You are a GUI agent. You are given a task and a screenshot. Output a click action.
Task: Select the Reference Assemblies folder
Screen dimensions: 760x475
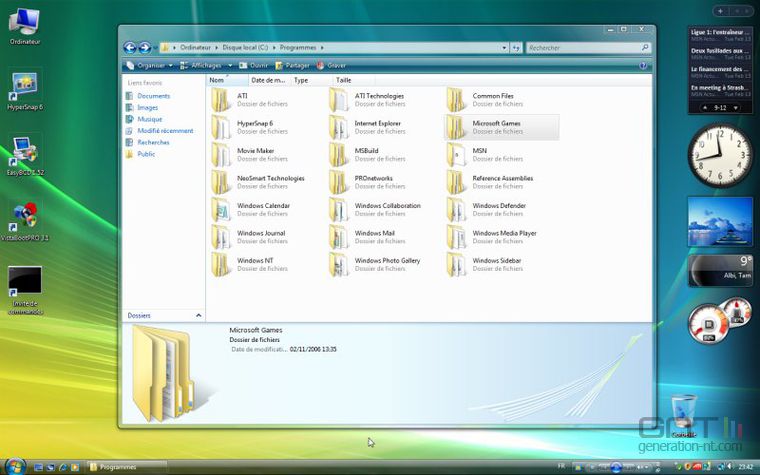point(490,182)
